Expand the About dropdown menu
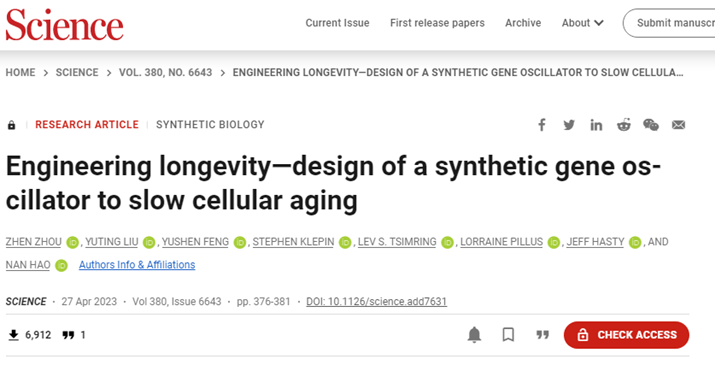 coord(582,23)
